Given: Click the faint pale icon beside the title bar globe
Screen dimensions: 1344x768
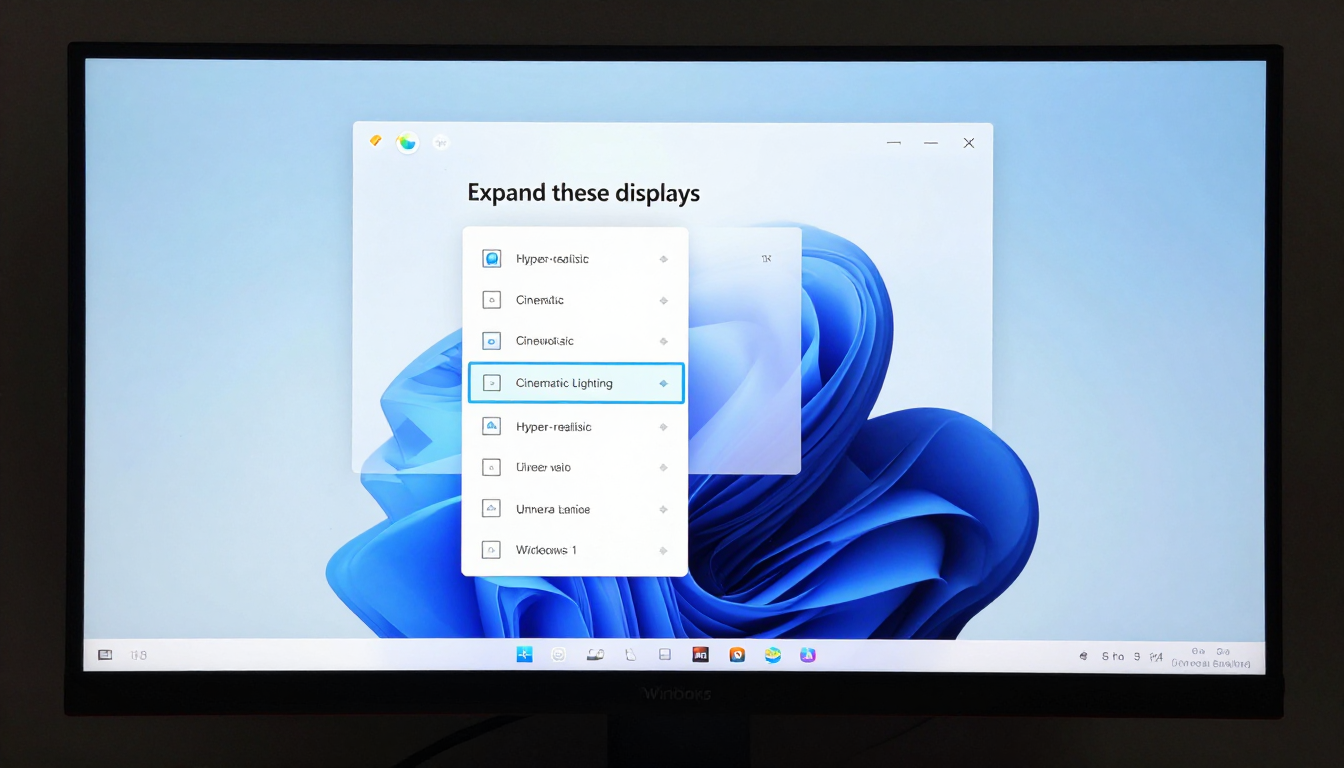Looking at the screenshot, I should [440, 143].
